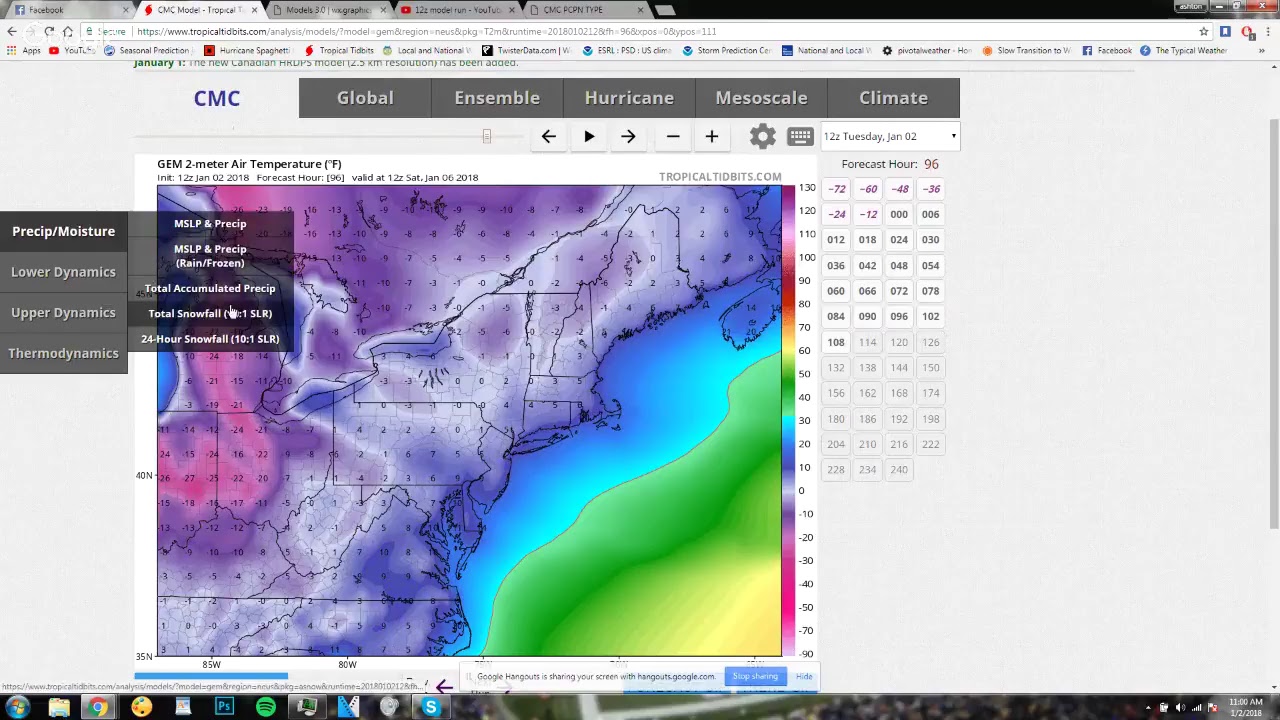Open Skype from the taskbar

[430, 708]
